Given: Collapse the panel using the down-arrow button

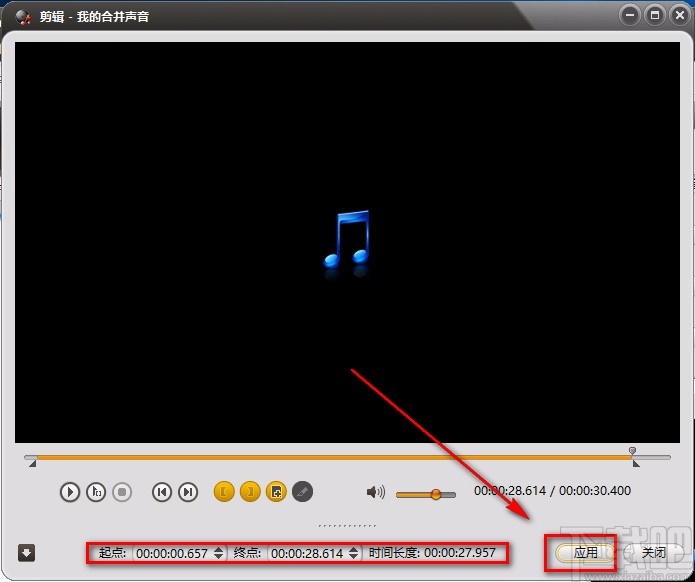Looking at the screenshot, I should (26, 553).
